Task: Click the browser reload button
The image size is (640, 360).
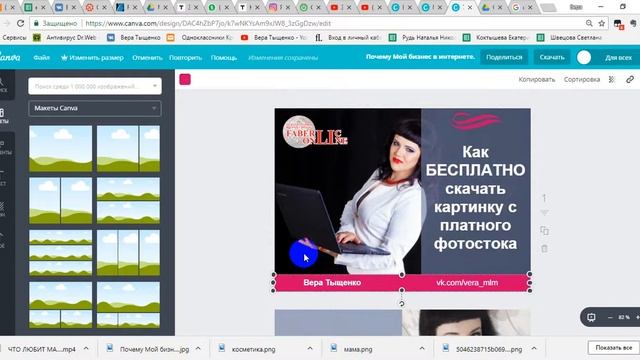Action: [x=20, y=23]
